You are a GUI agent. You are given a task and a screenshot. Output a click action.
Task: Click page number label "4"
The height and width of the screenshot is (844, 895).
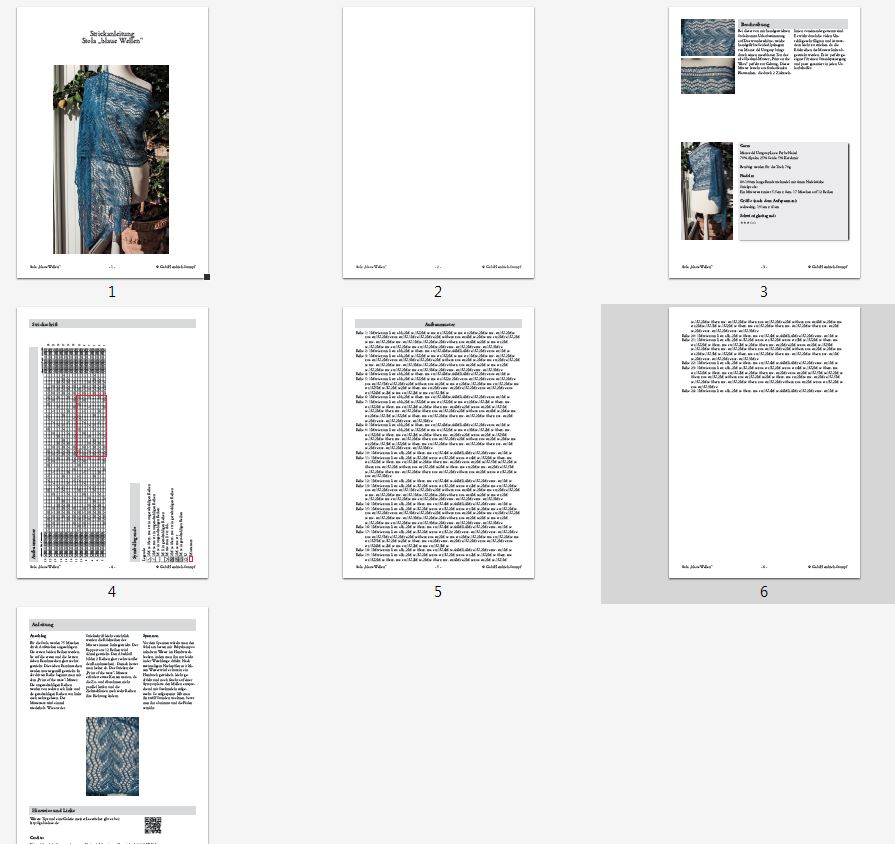112,592
